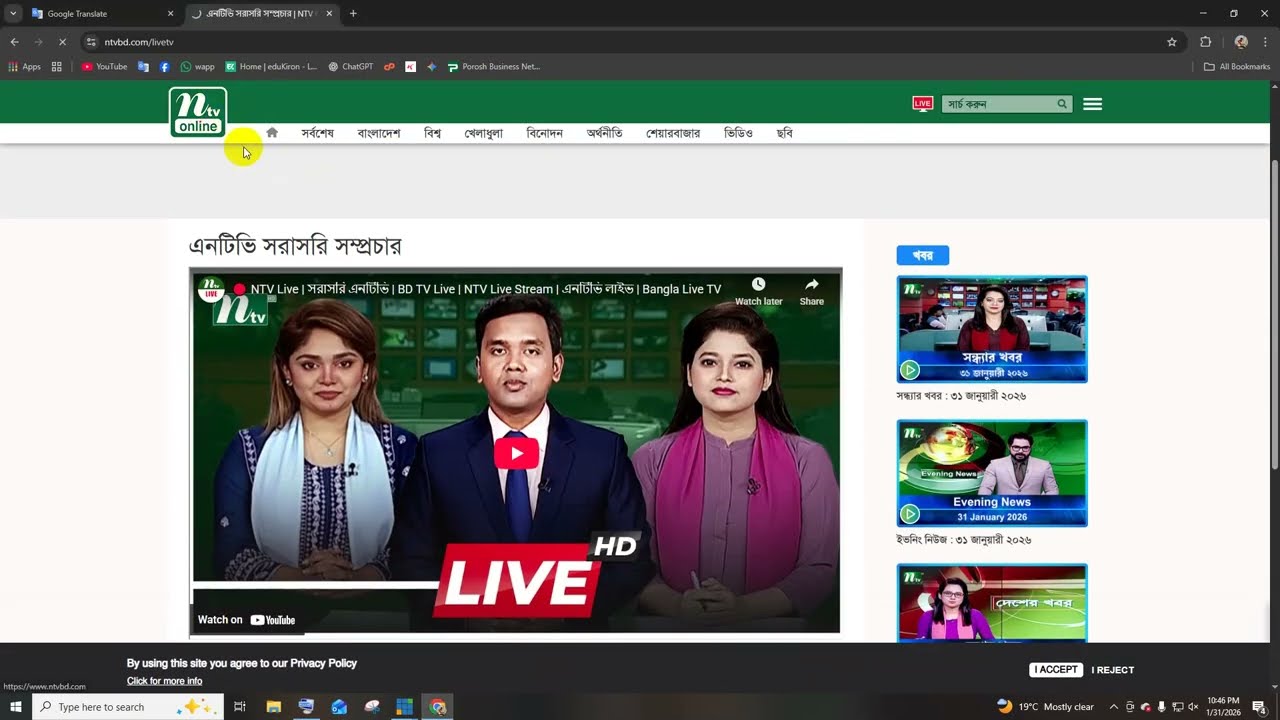Play the NTV Live YouTube video

coord(516,453)
